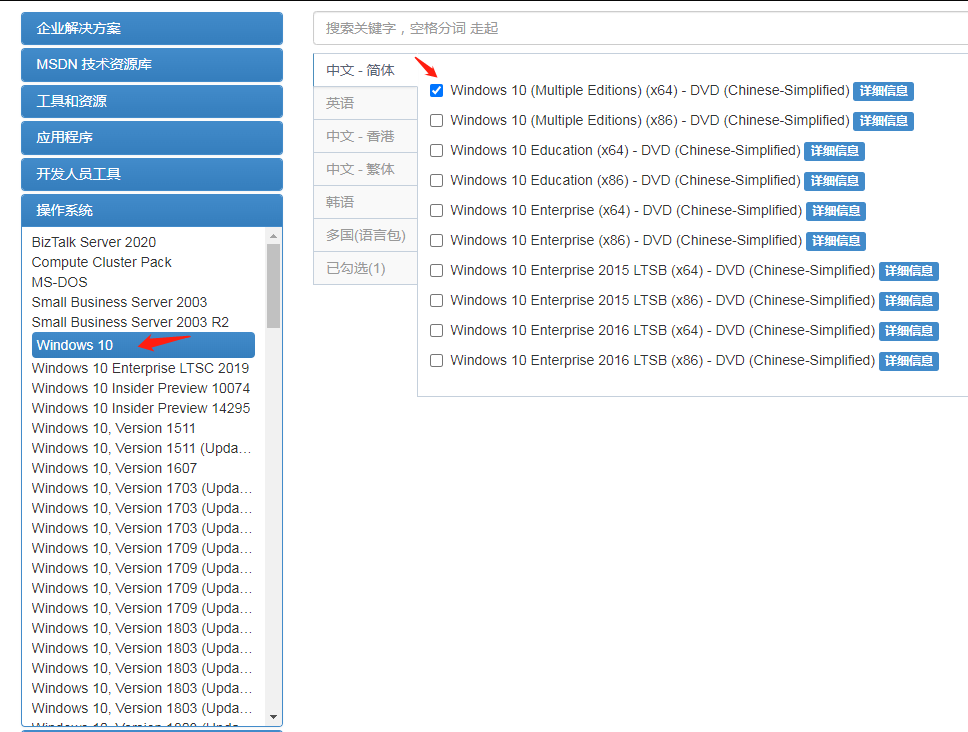The width and height of the screenshot is (968, 732).
Task: Focus the keyword search box
Action: (640, 28)
